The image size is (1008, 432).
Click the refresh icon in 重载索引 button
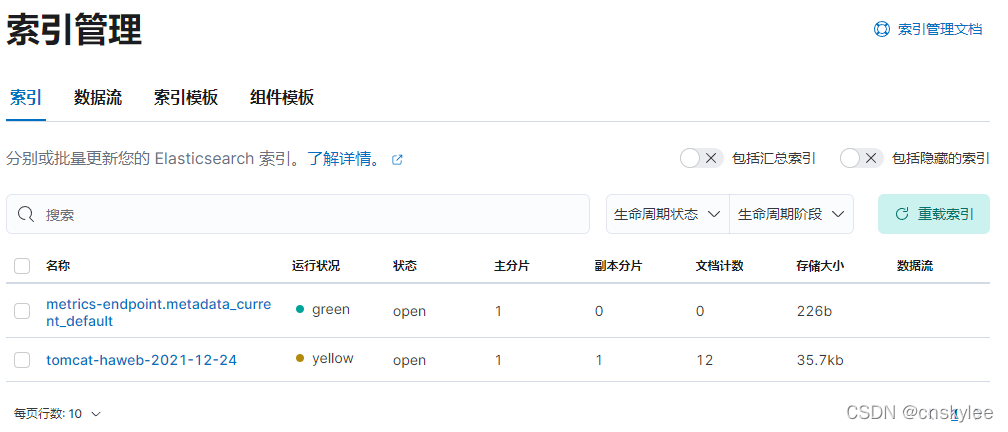902,214
